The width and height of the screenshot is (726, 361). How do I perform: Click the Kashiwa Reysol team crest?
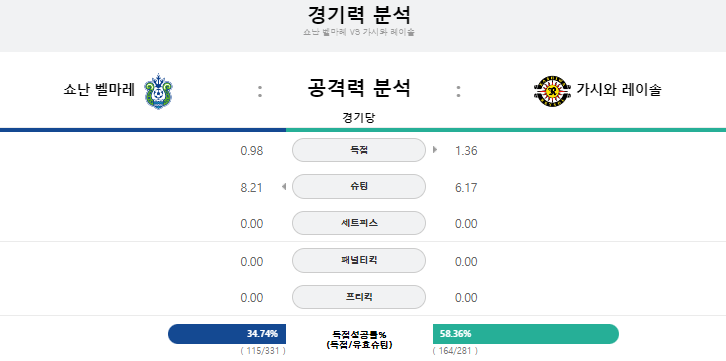[552, 91]
